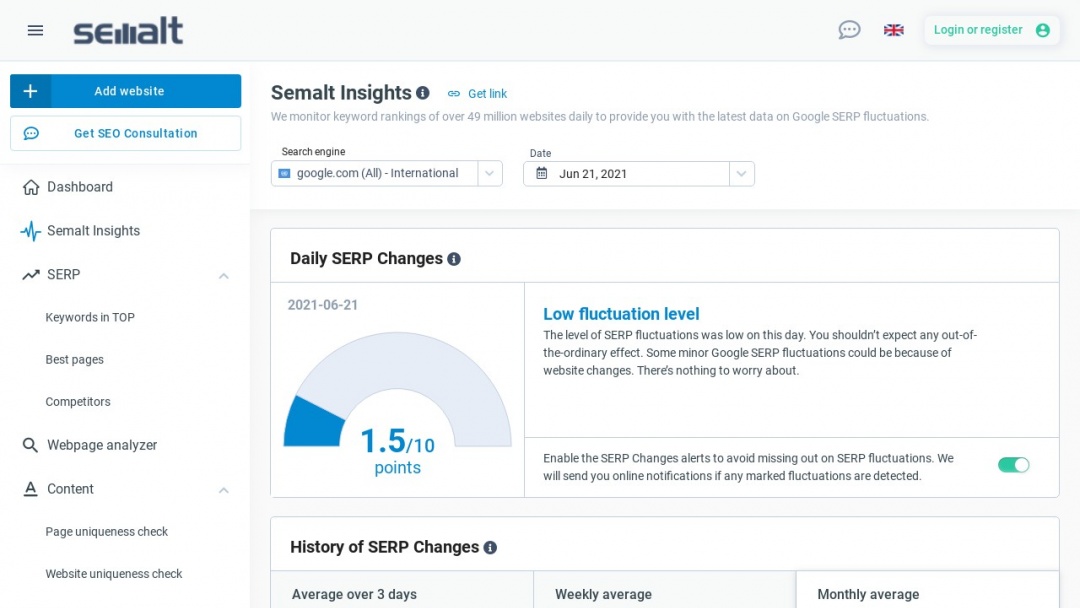
Task: Click the calendar icon in Date field
Action: [542, 173]
